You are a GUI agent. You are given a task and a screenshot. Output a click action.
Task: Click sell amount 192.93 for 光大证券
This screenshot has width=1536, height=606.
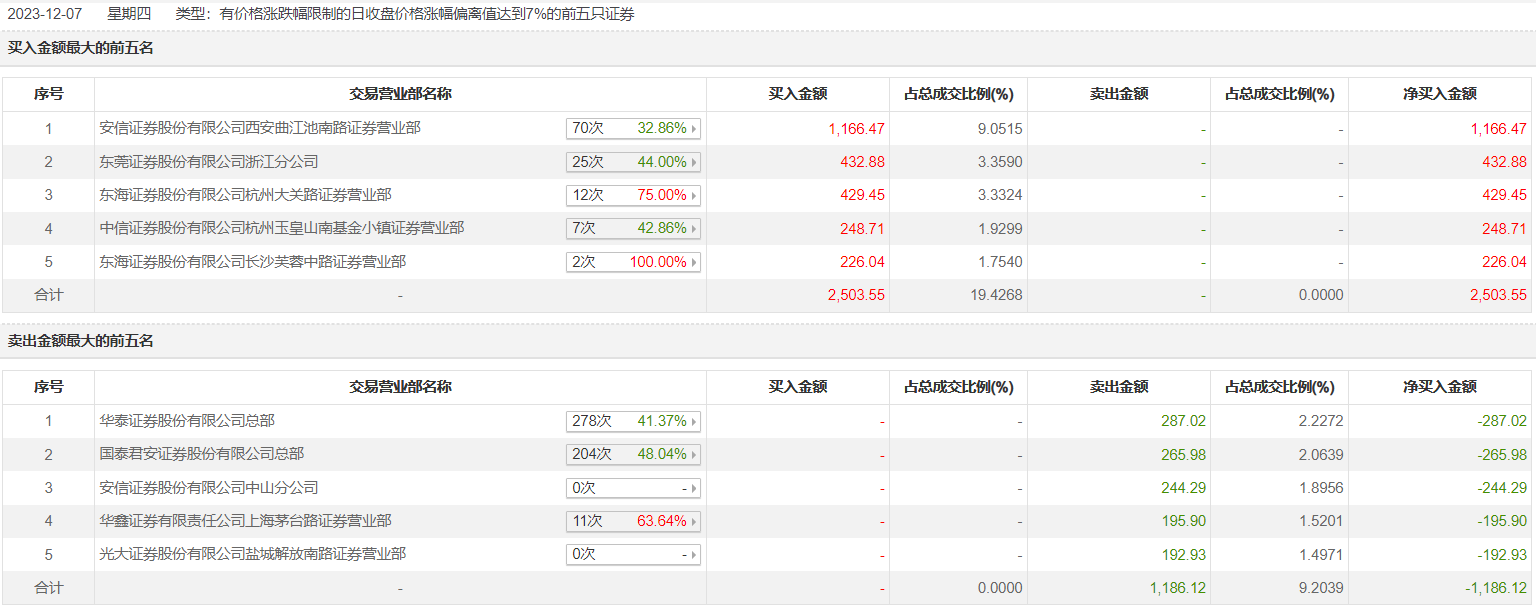coord(1184,555)
